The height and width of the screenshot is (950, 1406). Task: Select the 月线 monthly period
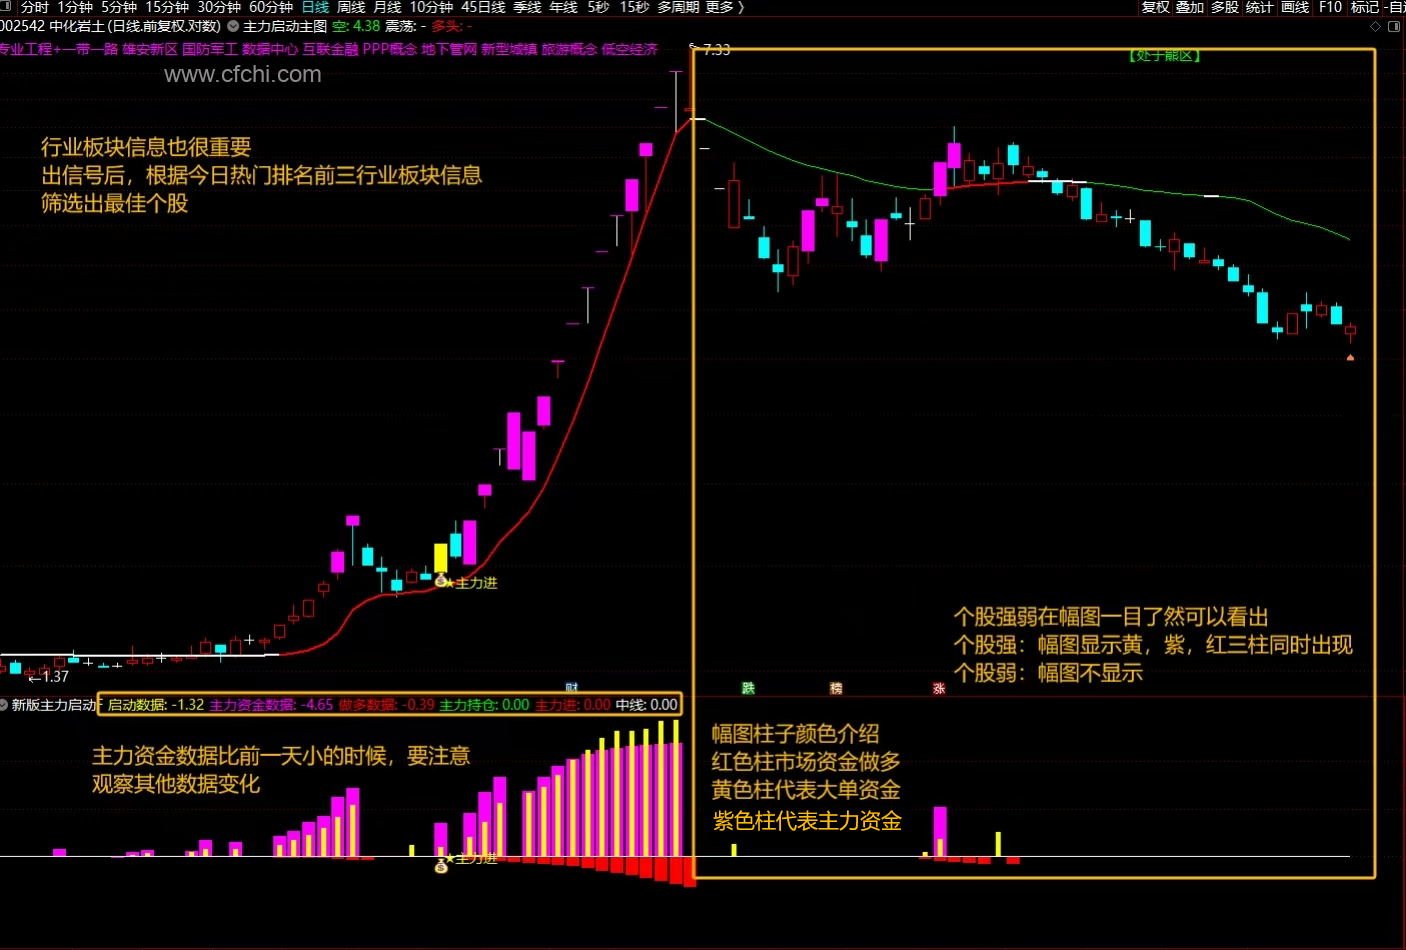click(x=387, y=7)
